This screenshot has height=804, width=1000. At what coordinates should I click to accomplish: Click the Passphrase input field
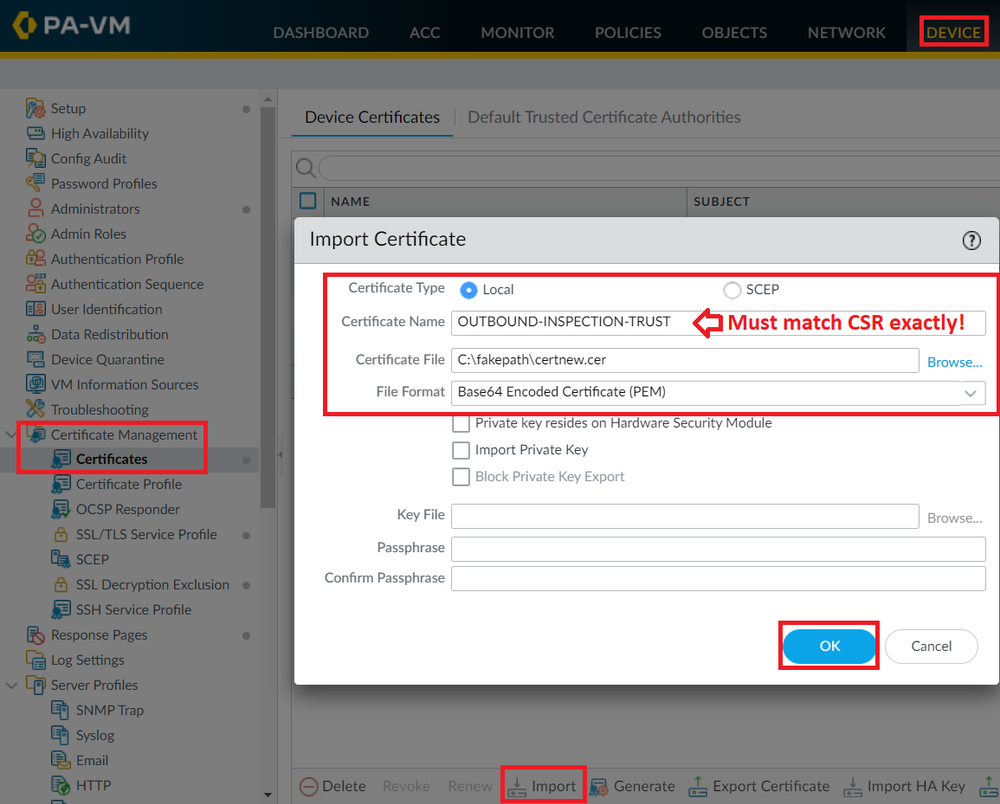716,548
